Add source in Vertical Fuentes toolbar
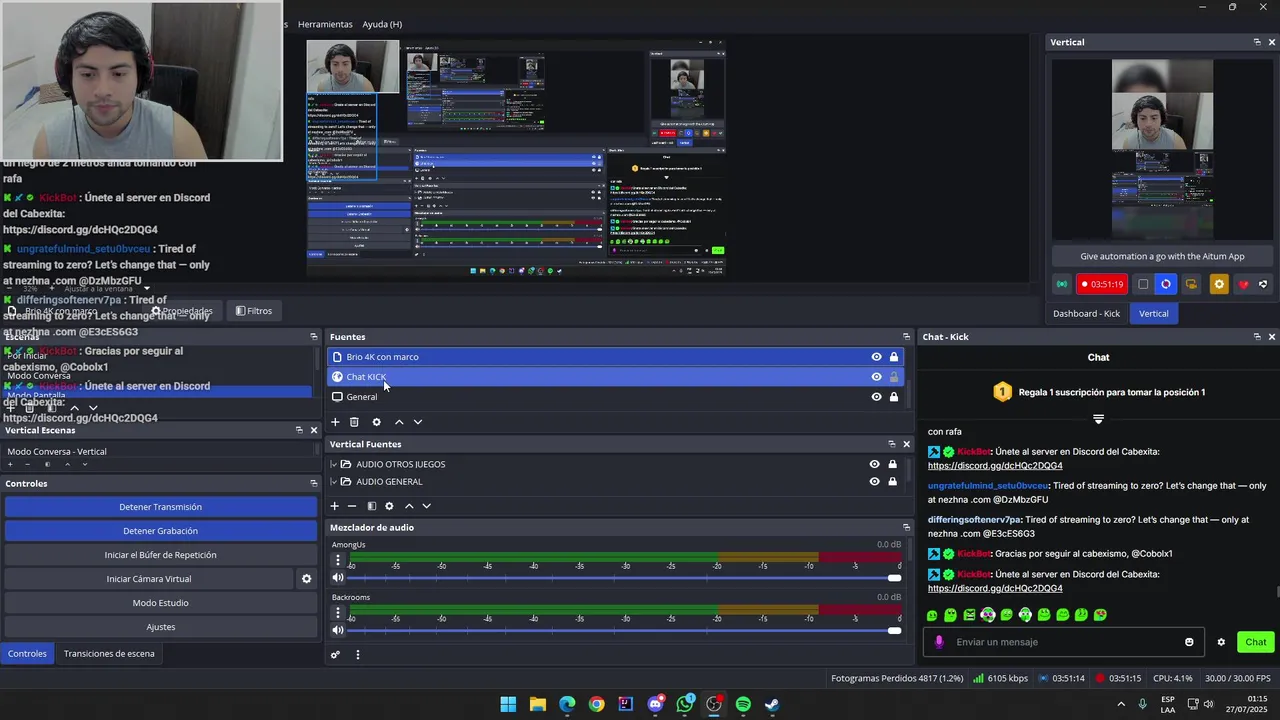Viewport: 1280px width, 720px height. pos(335,506)
